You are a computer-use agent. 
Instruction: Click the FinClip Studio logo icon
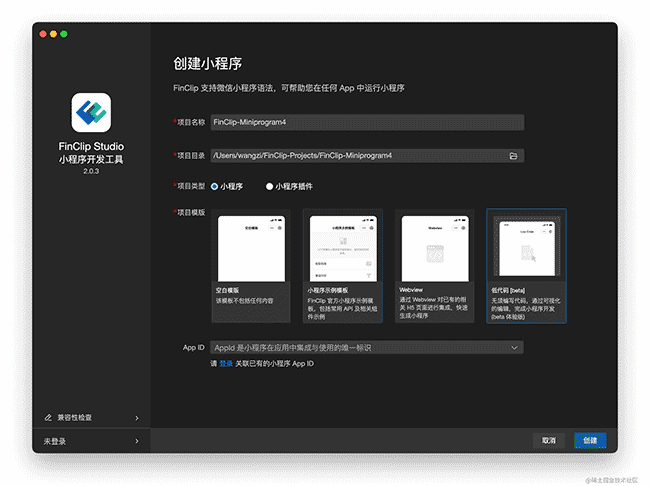click(x=91, y=112)
